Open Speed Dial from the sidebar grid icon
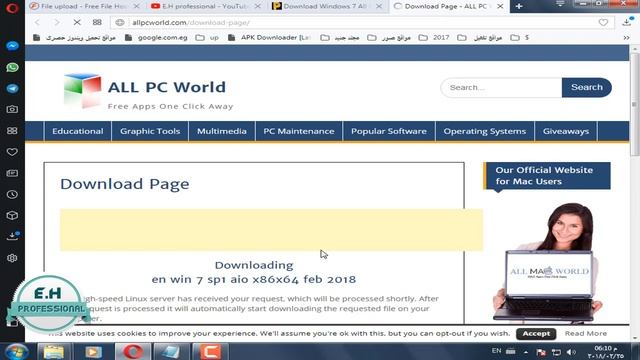 [x=12, y=131]
